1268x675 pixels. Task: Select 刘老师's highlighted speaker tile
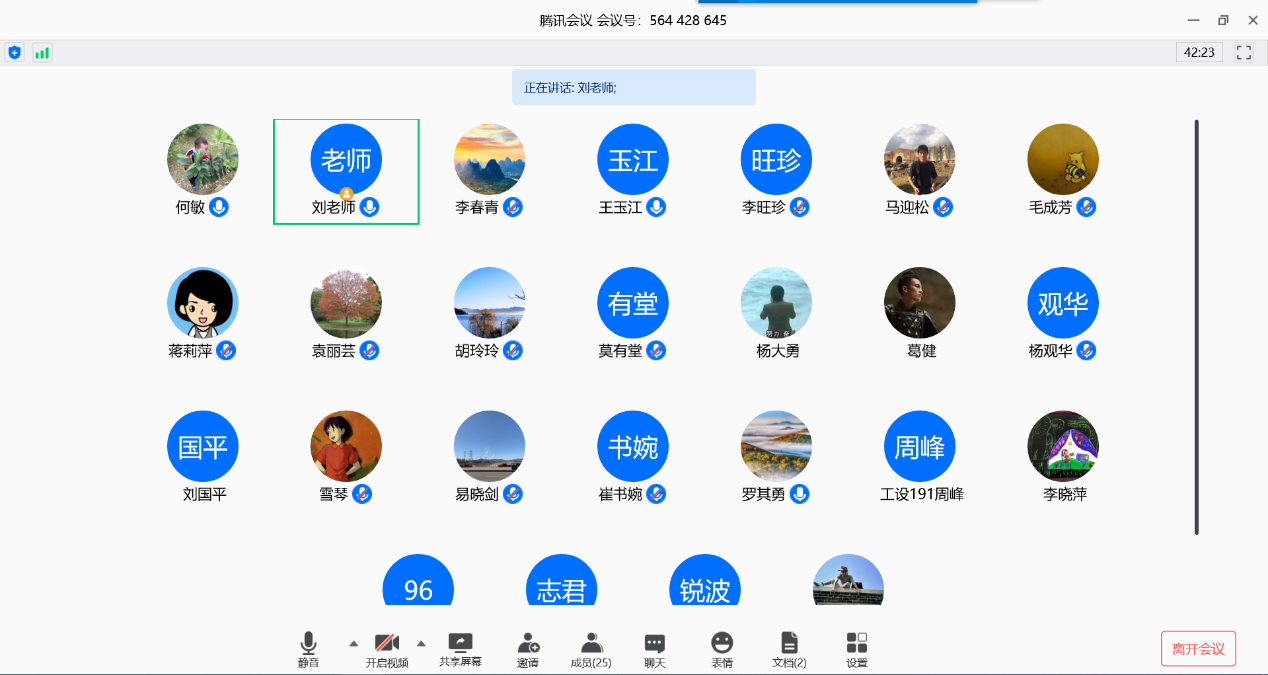pos(346,171)
